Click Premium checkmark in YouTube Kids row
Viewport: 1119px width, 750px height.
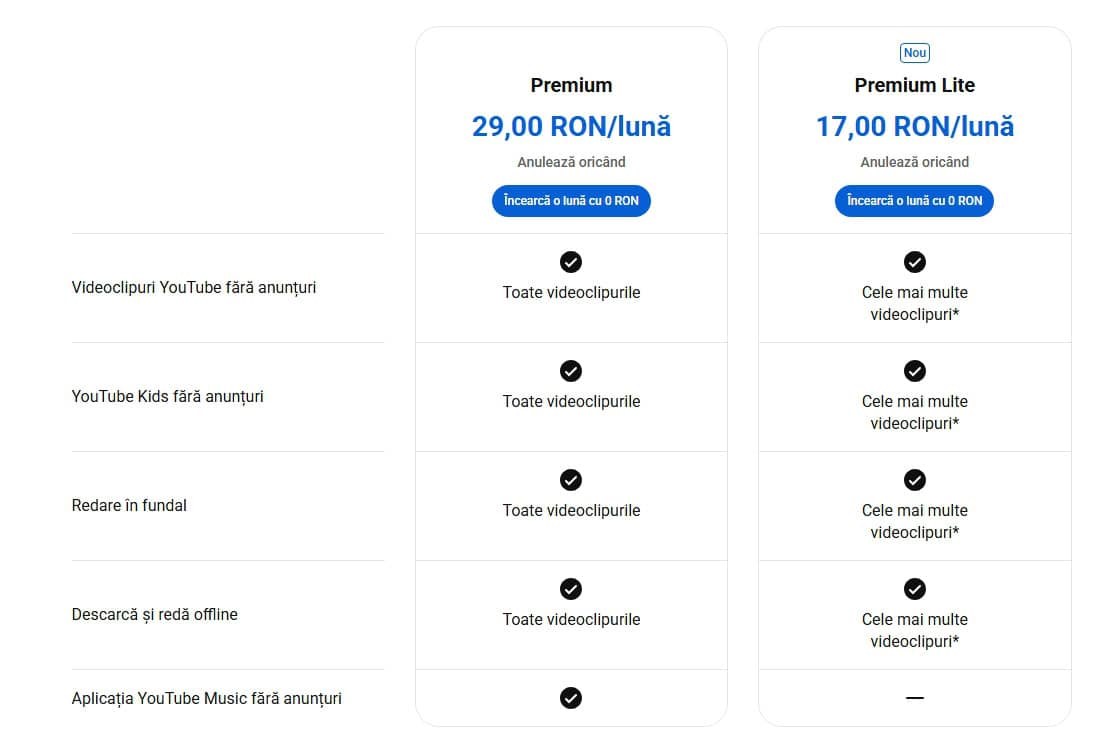click(570, 371)
